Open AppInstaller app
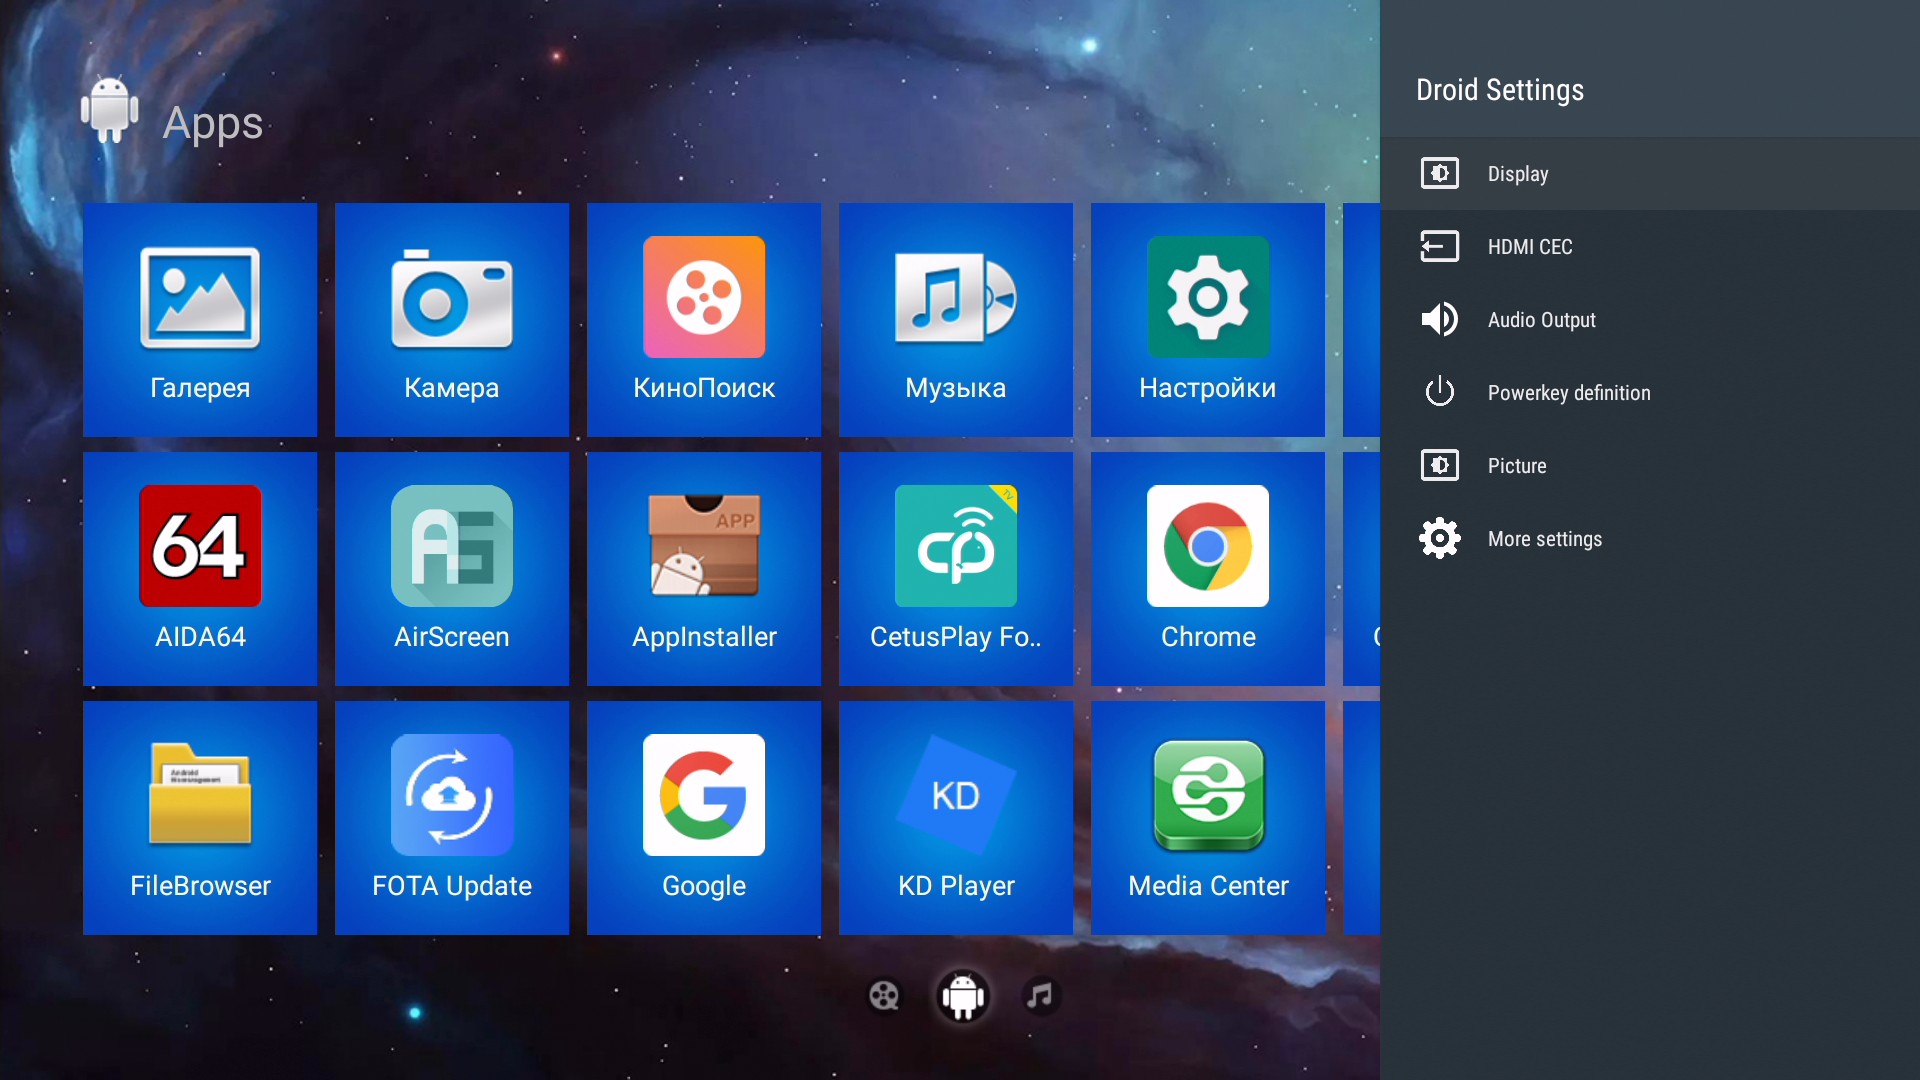 [x=704, y=568]
